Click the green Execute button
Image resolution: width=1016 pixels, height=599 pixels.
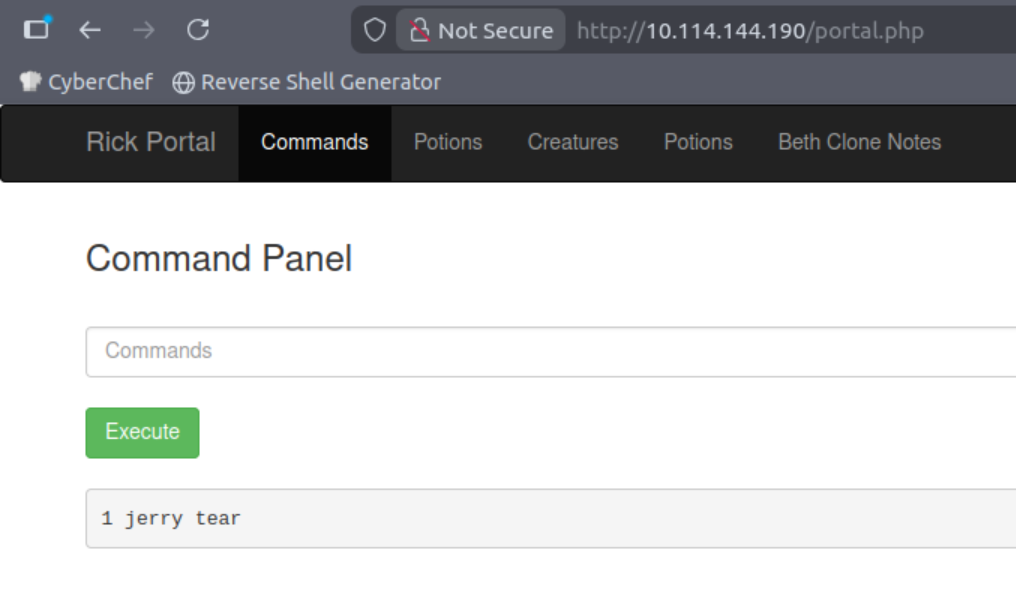click(143, 432)
